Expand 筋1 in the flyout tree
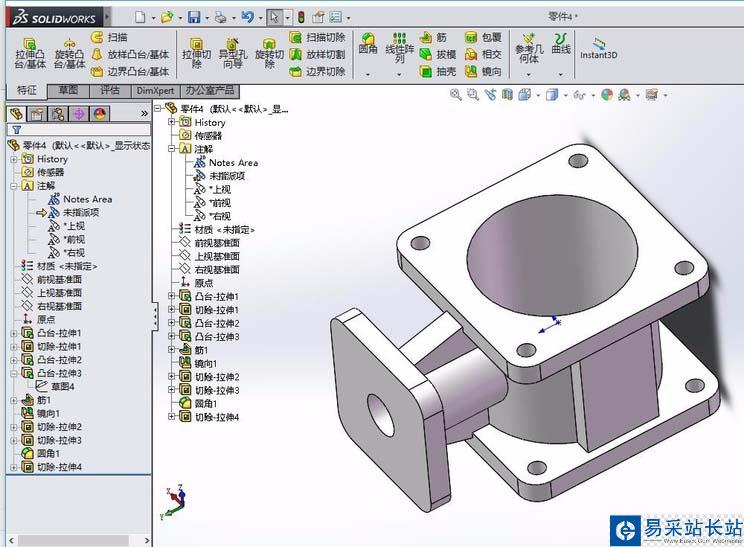This screenshot has height=547, width=744. 171,350
